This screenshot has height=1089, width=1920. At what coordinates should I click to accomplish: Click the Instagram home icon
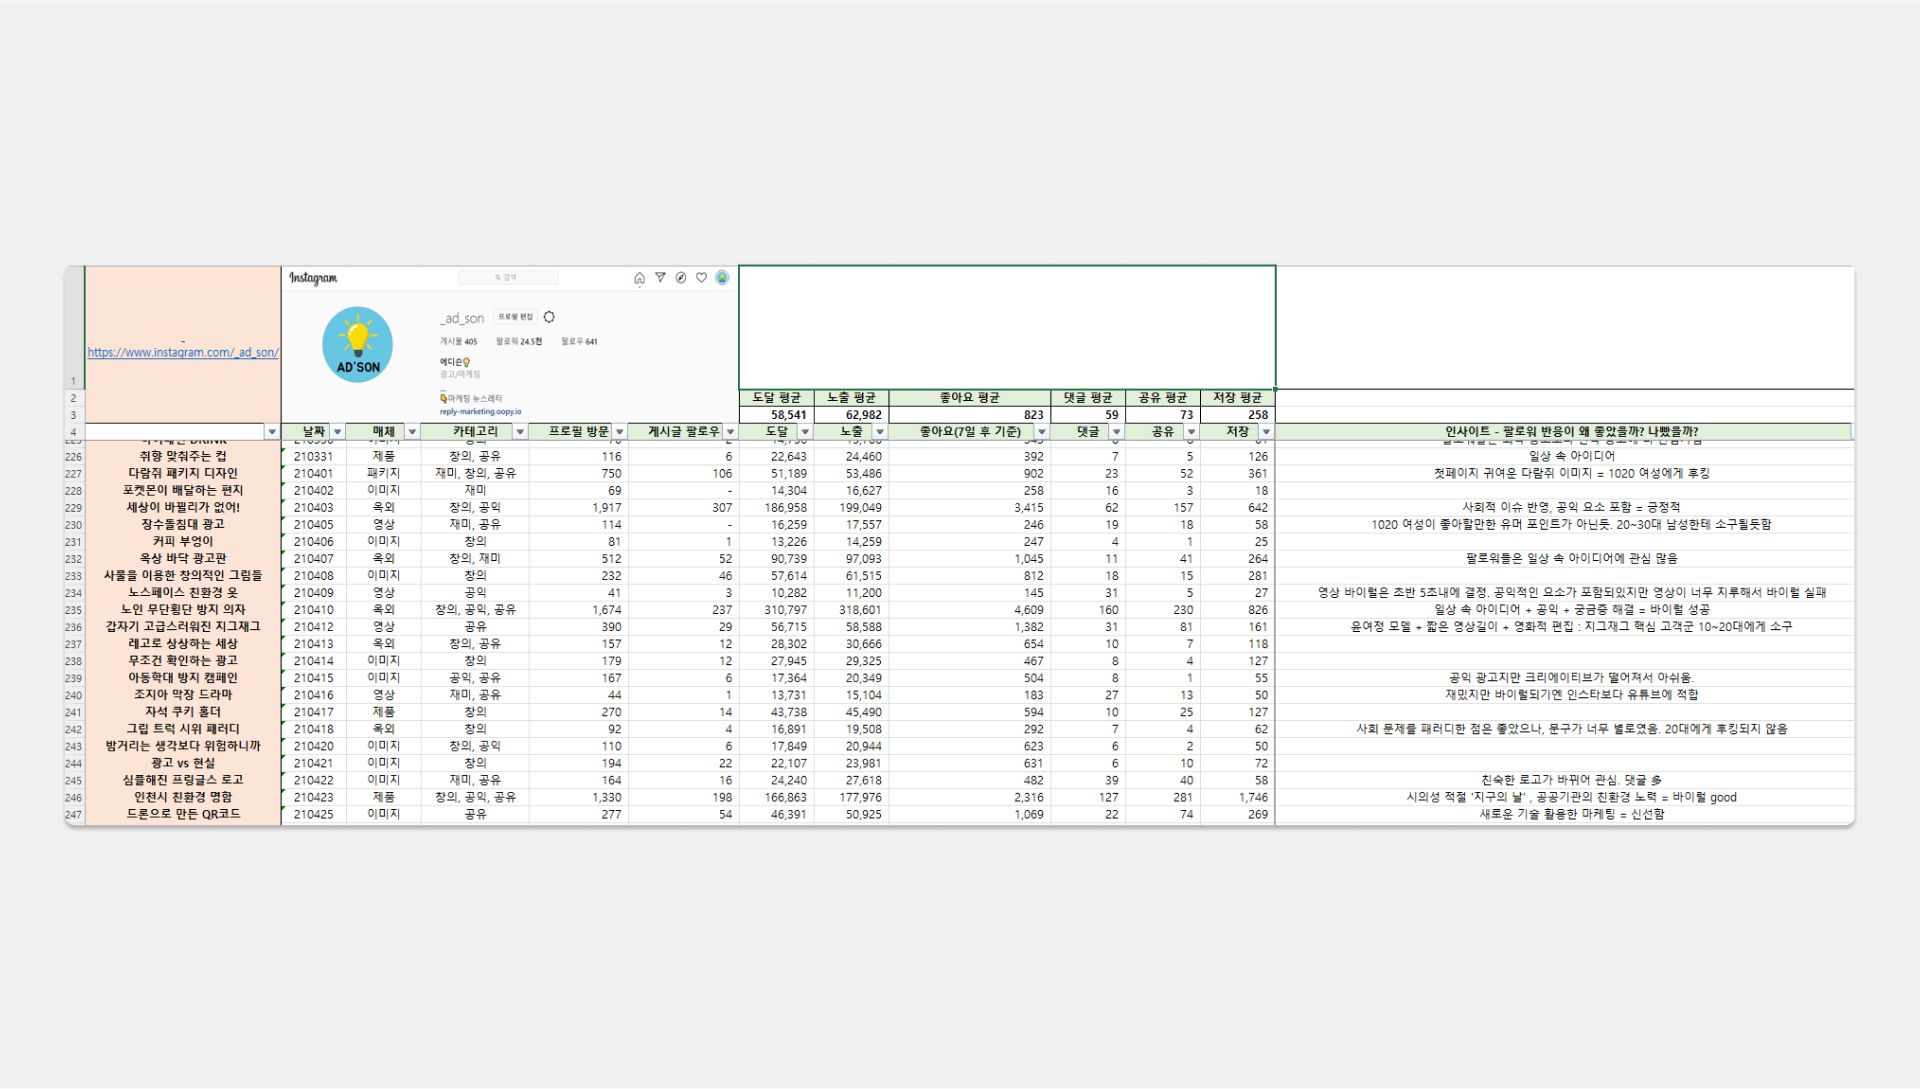[x=639, y=278]
